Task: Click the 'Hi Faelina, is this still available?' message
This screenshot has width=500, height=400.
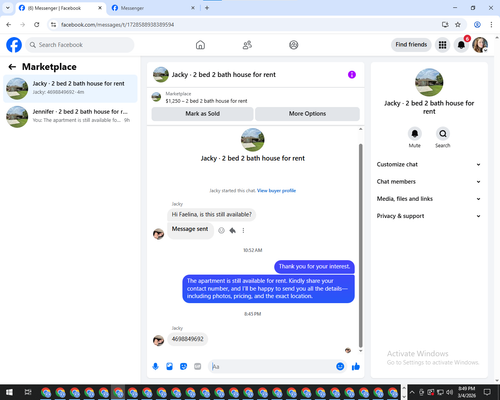Action: click(212, 214)
